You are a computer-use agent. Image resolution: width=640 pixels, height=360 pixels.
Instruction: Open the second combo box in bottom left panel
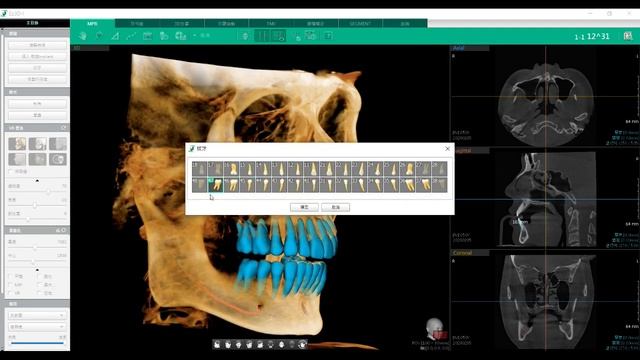37,327
